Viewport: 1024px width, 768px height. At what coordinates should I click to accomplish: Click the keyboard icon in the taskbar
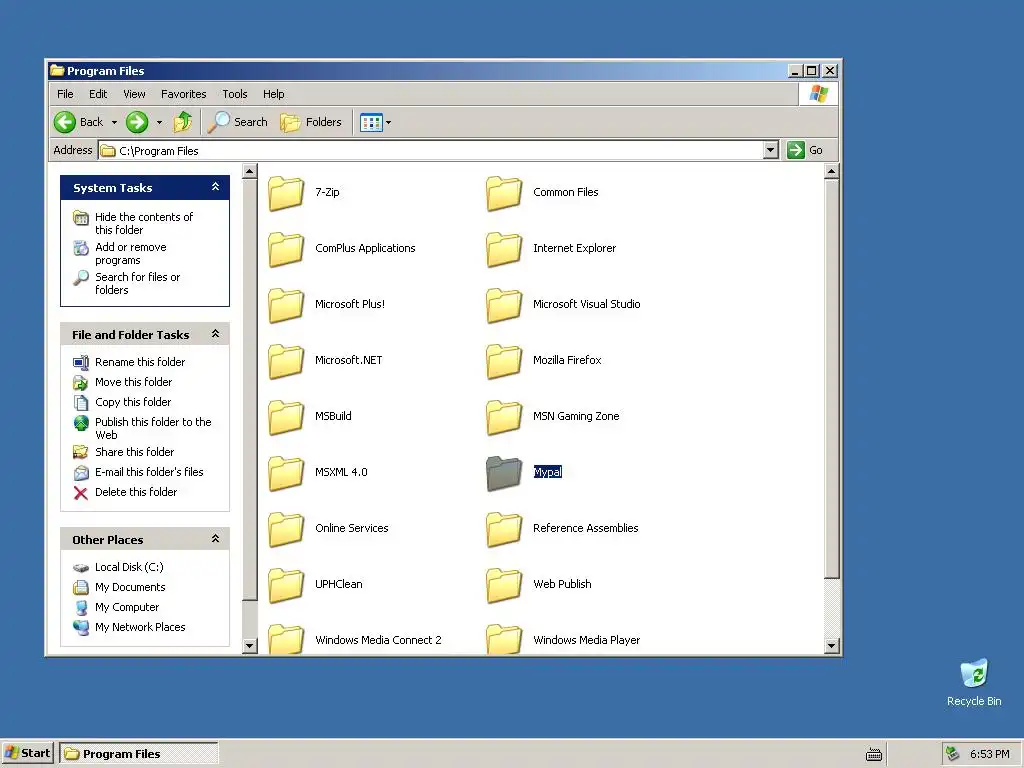click(x=874, y=754)
